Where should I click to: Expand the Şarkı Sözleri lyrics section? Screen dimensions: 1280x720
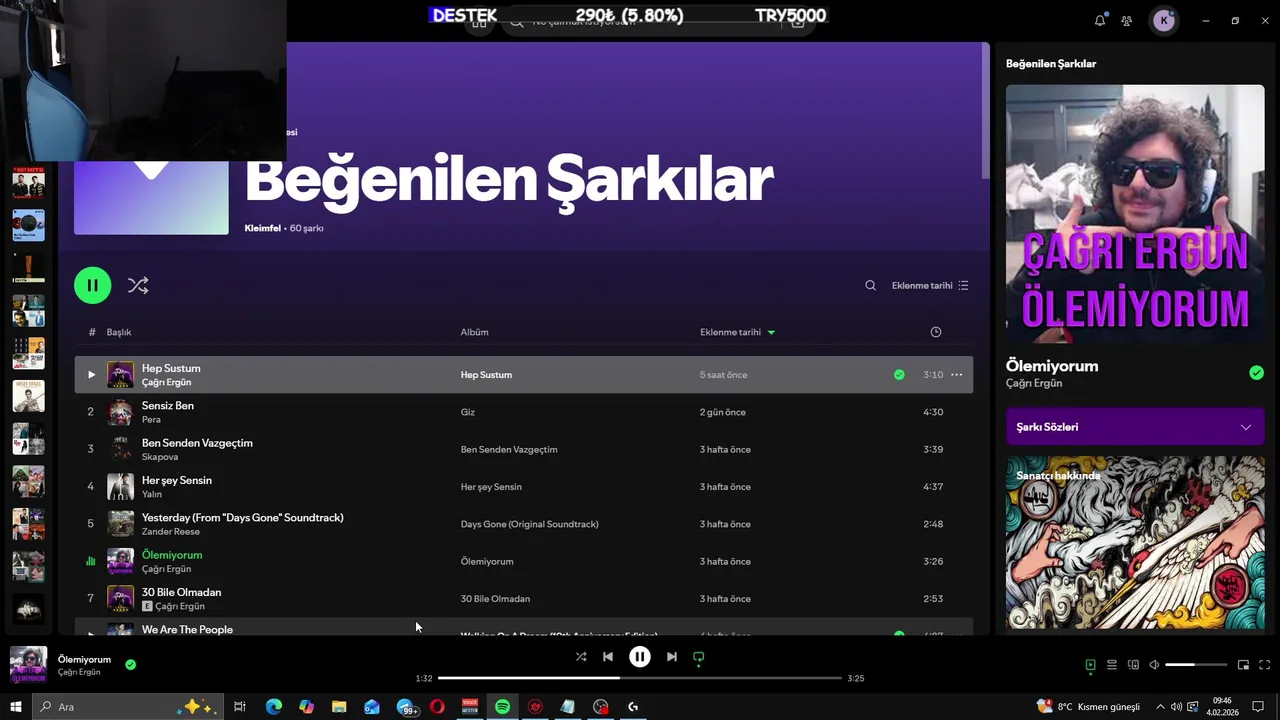1135,427
